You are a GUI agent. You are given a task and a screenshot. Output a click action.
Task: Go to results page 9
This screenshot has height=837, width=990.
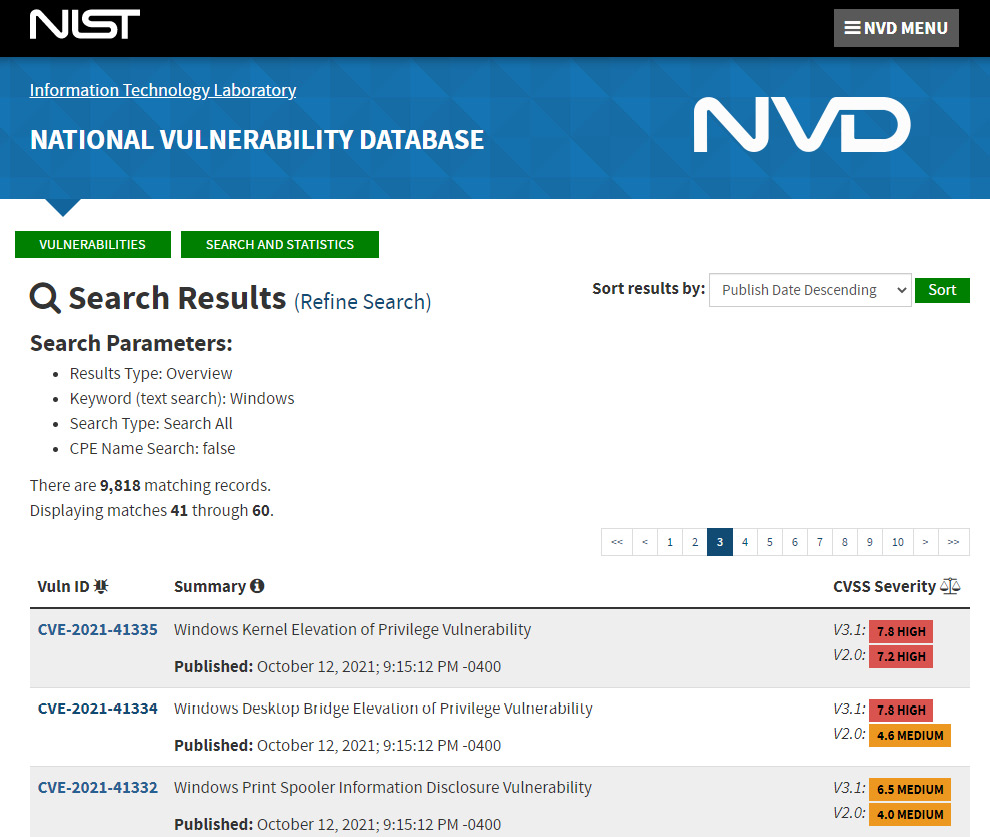pos(869,542)
